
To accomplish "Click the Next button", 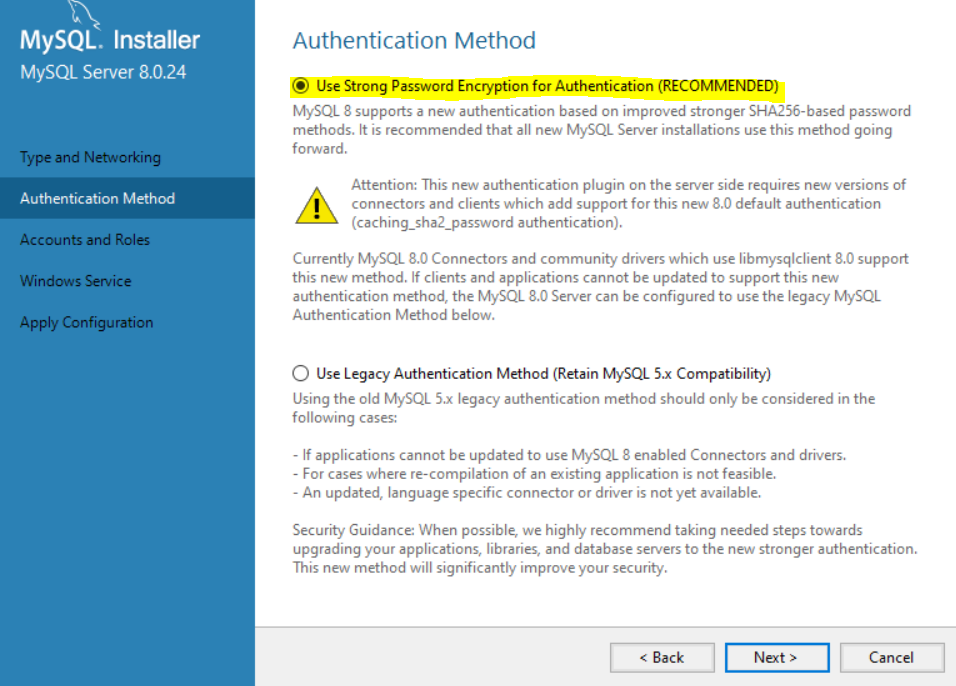I will [x=777, y=657].
